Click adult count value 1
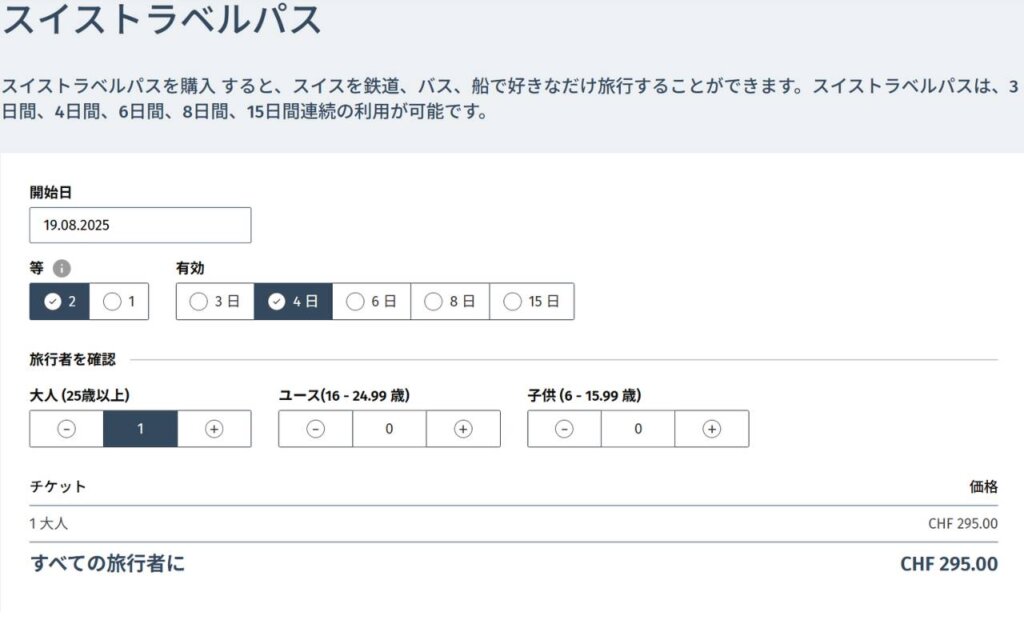 point(140,429)
